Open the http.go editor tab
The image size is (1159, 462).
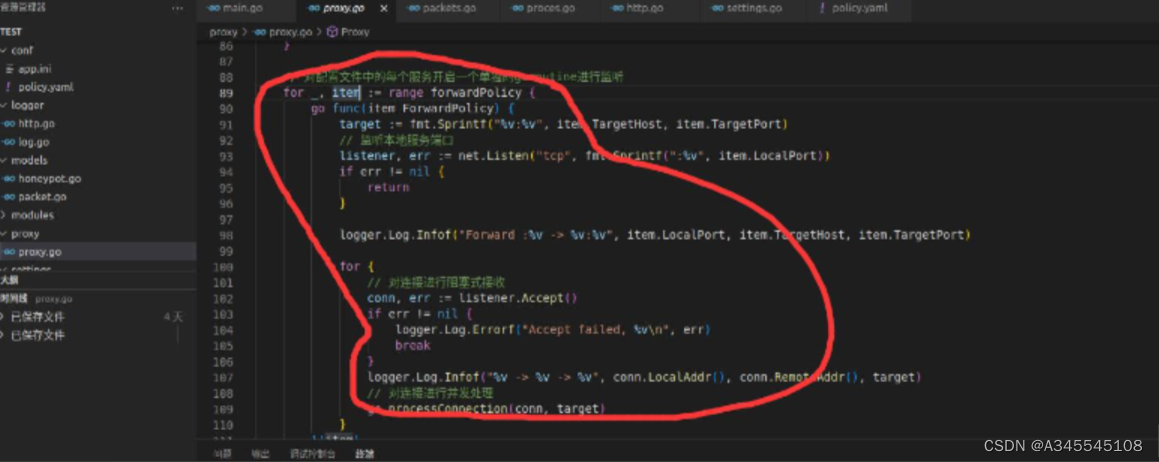pyautogui.click(x=645, y=9)
